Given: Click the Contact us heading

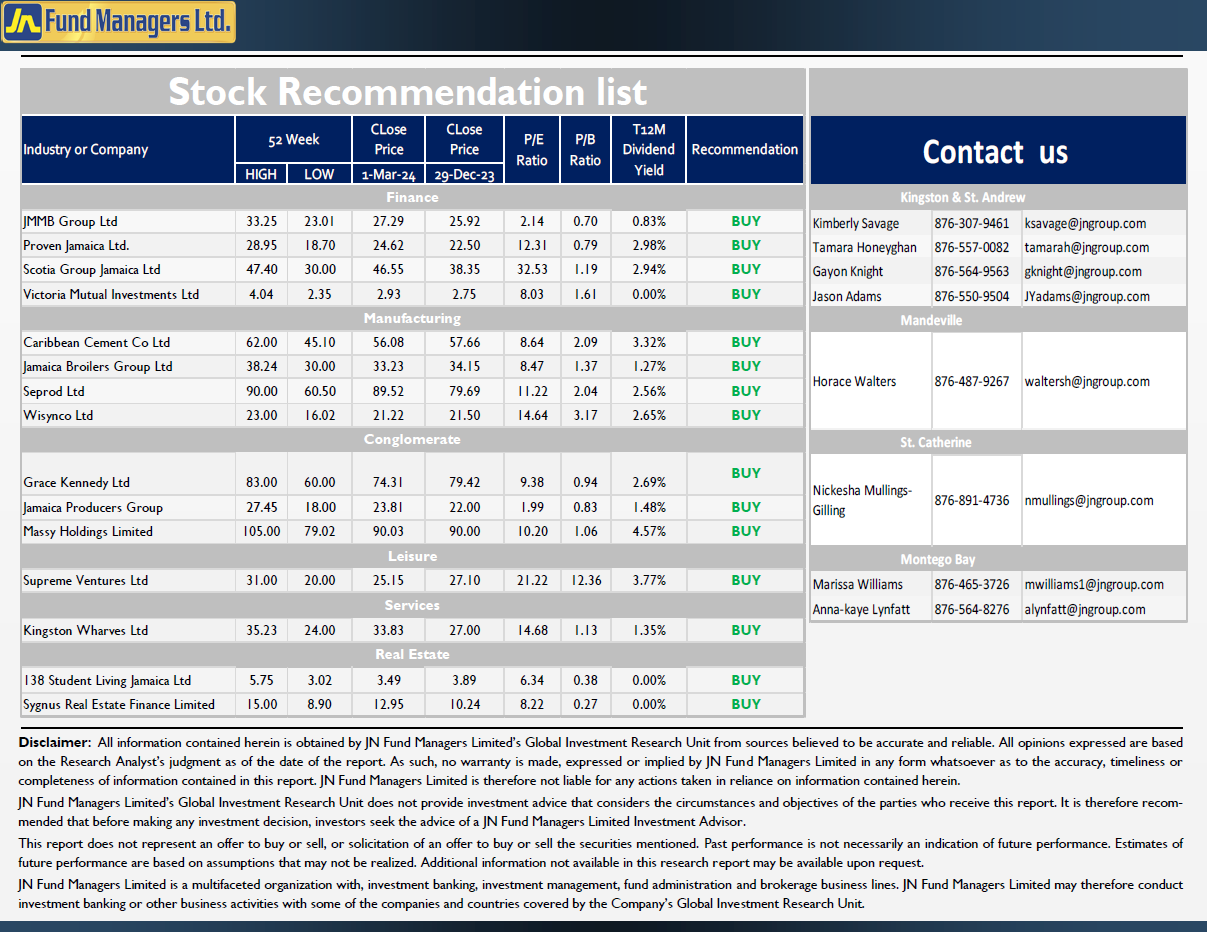Looking at the screenshot, I should tap(995, 152).
